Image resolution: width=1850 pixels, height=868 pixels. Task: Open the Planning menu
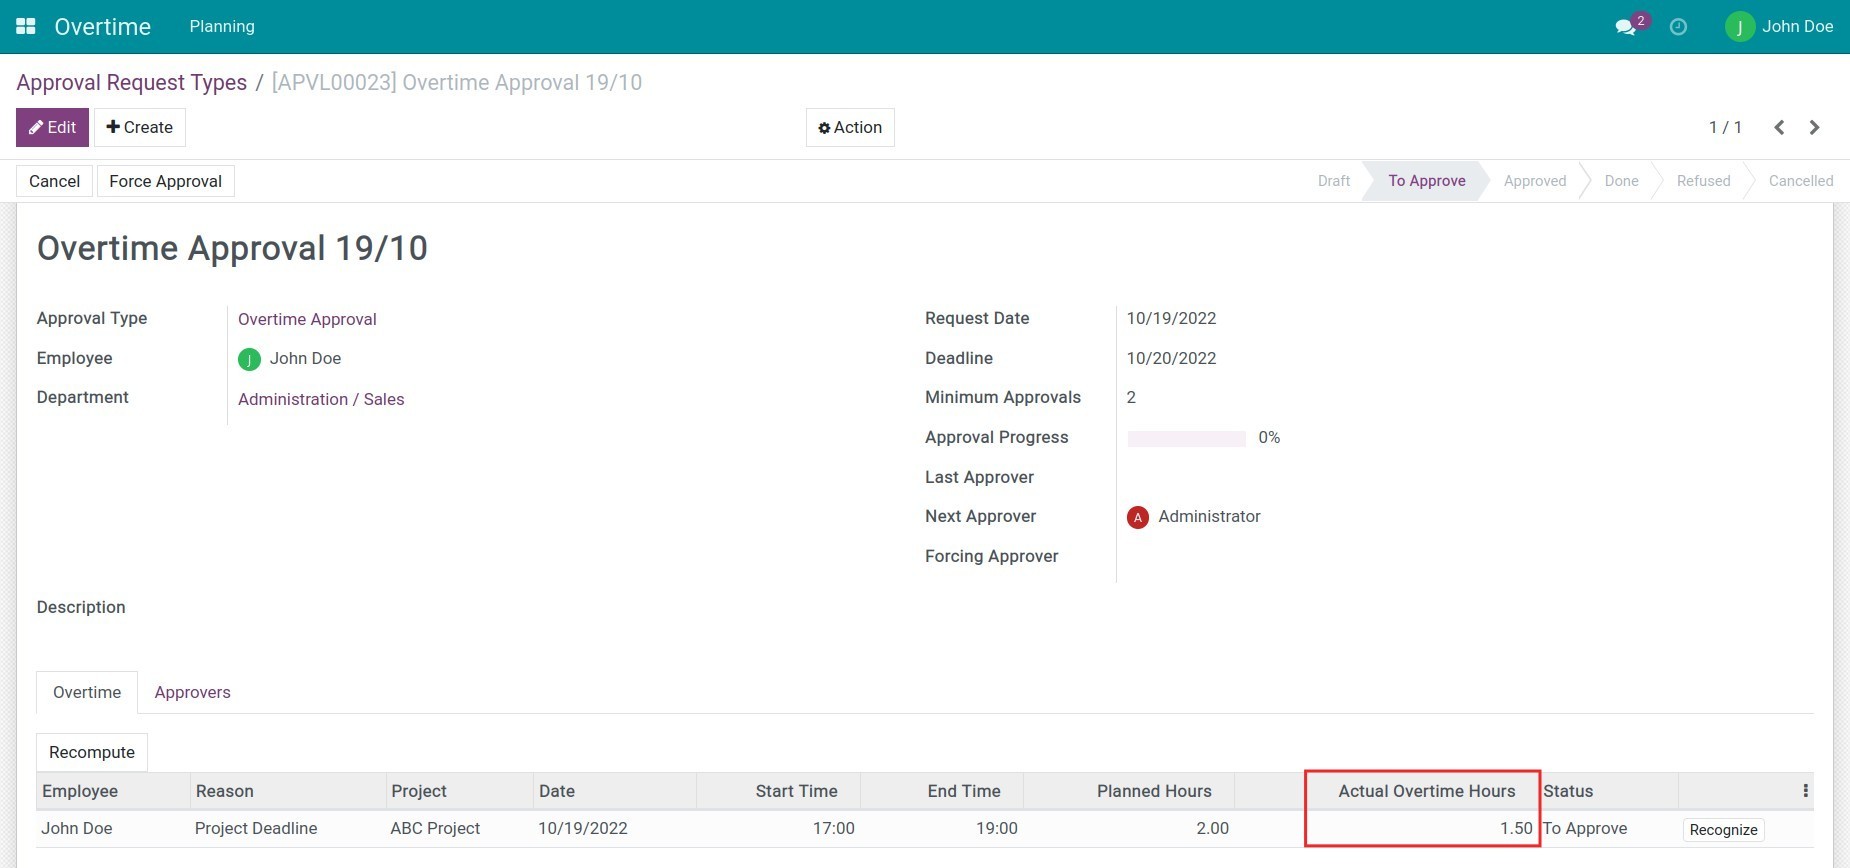[x=222, y=26]
